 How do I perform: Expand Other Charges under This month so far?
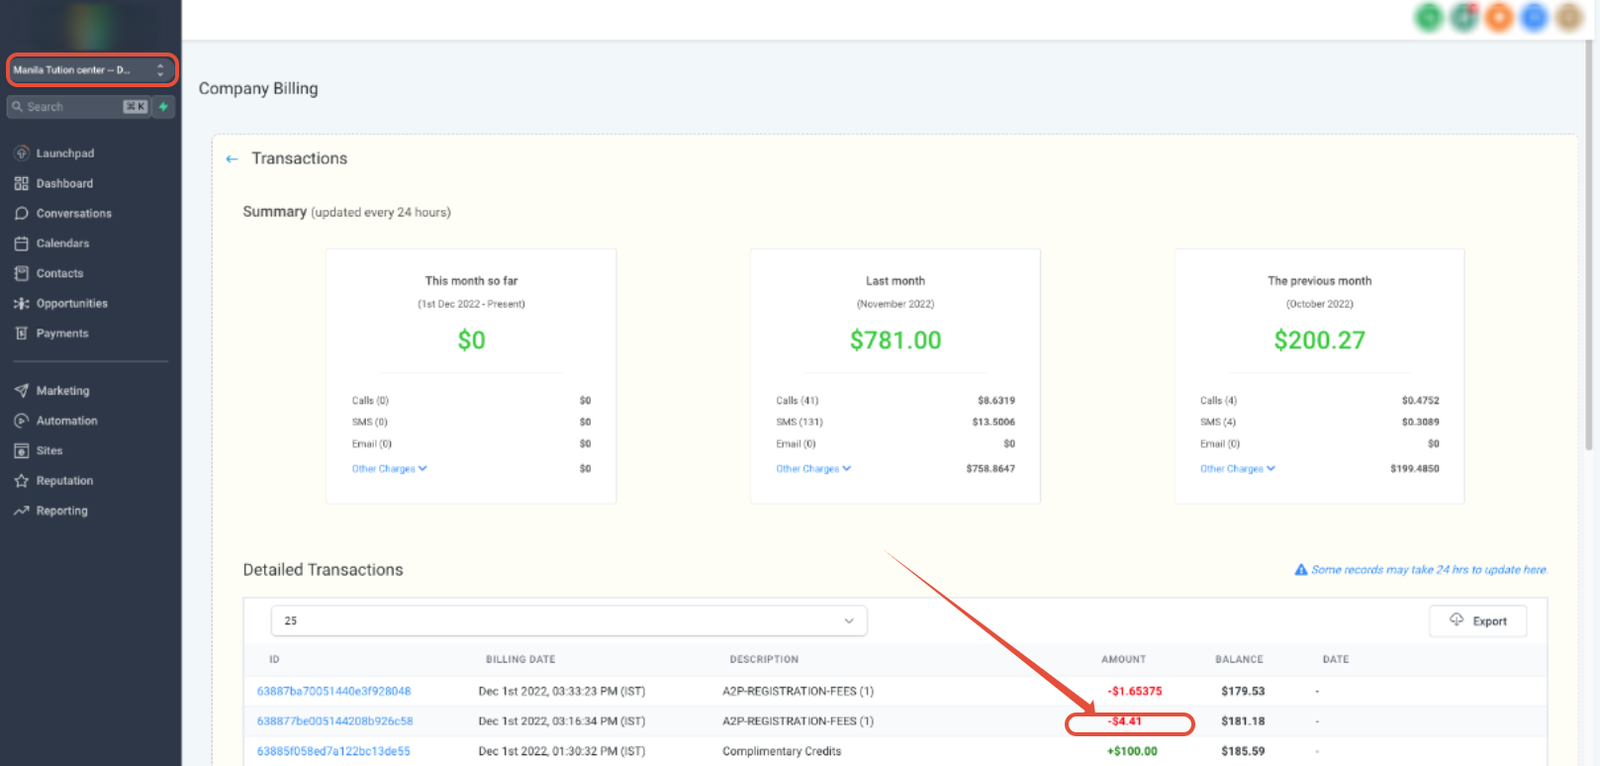point(389,469)
